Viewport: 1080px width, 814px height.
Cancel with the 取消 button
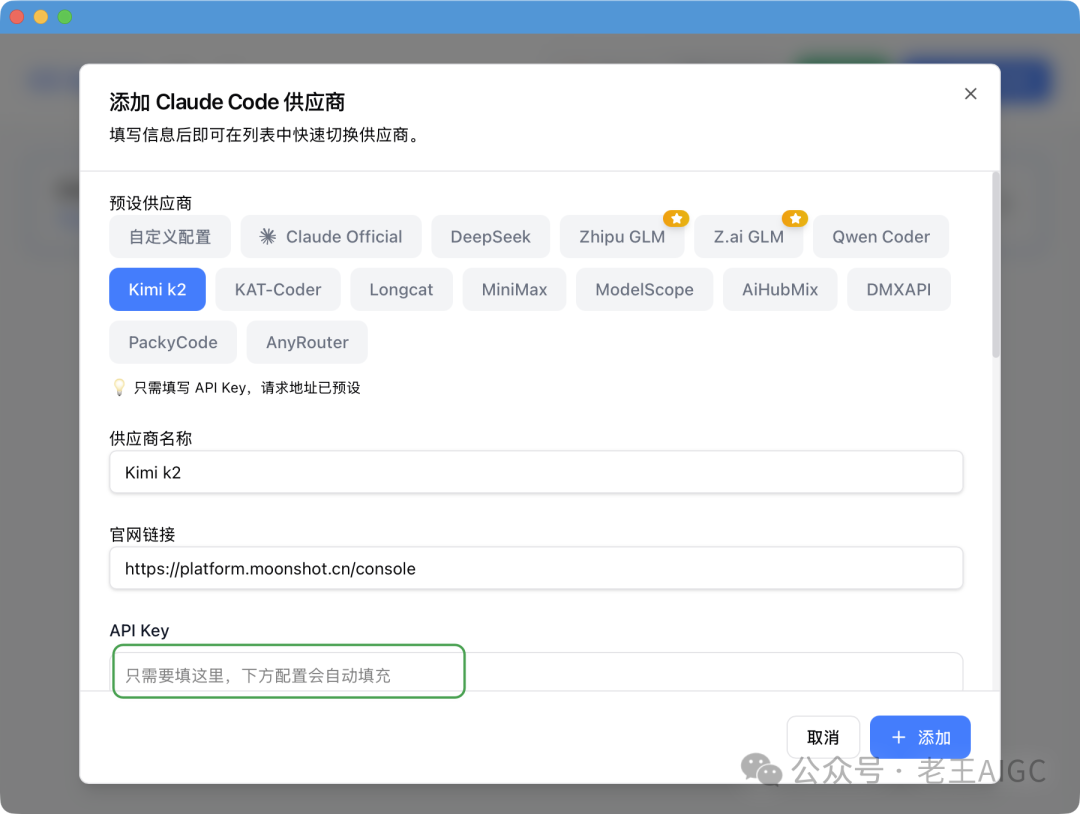823,738
